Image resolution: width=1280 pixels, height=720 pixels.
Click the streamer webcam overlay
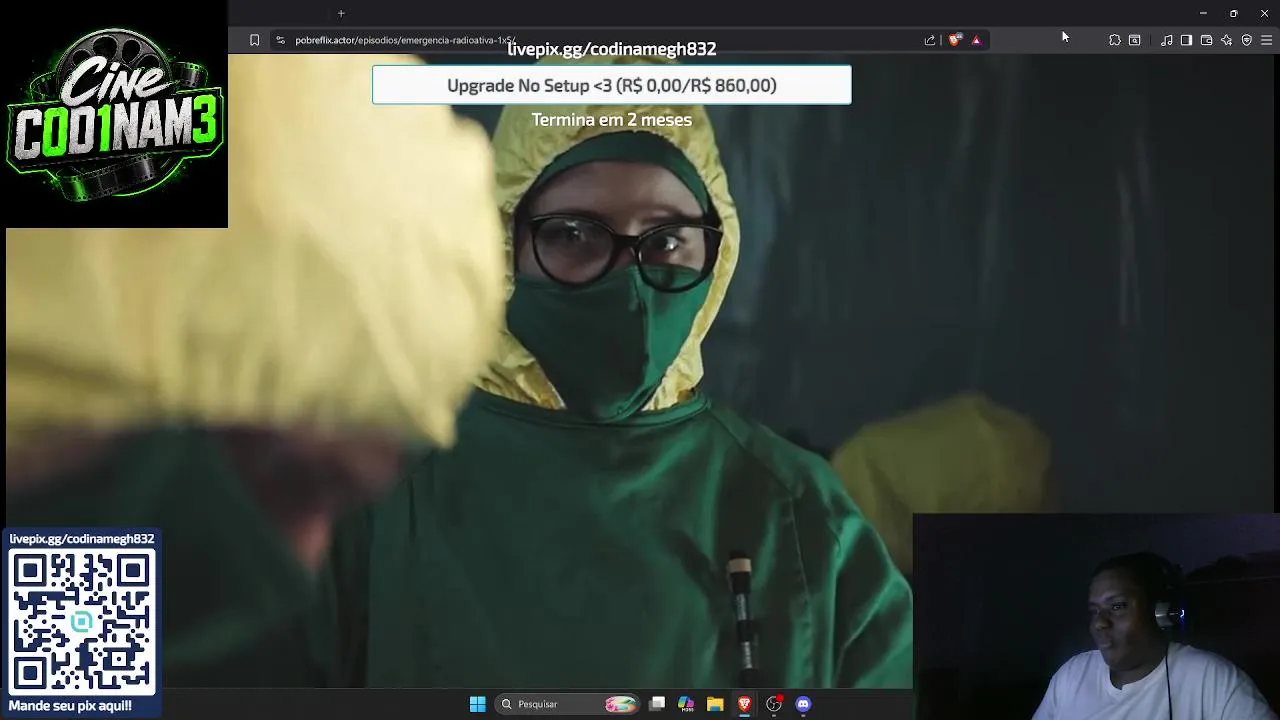(x=1096, y=617)
